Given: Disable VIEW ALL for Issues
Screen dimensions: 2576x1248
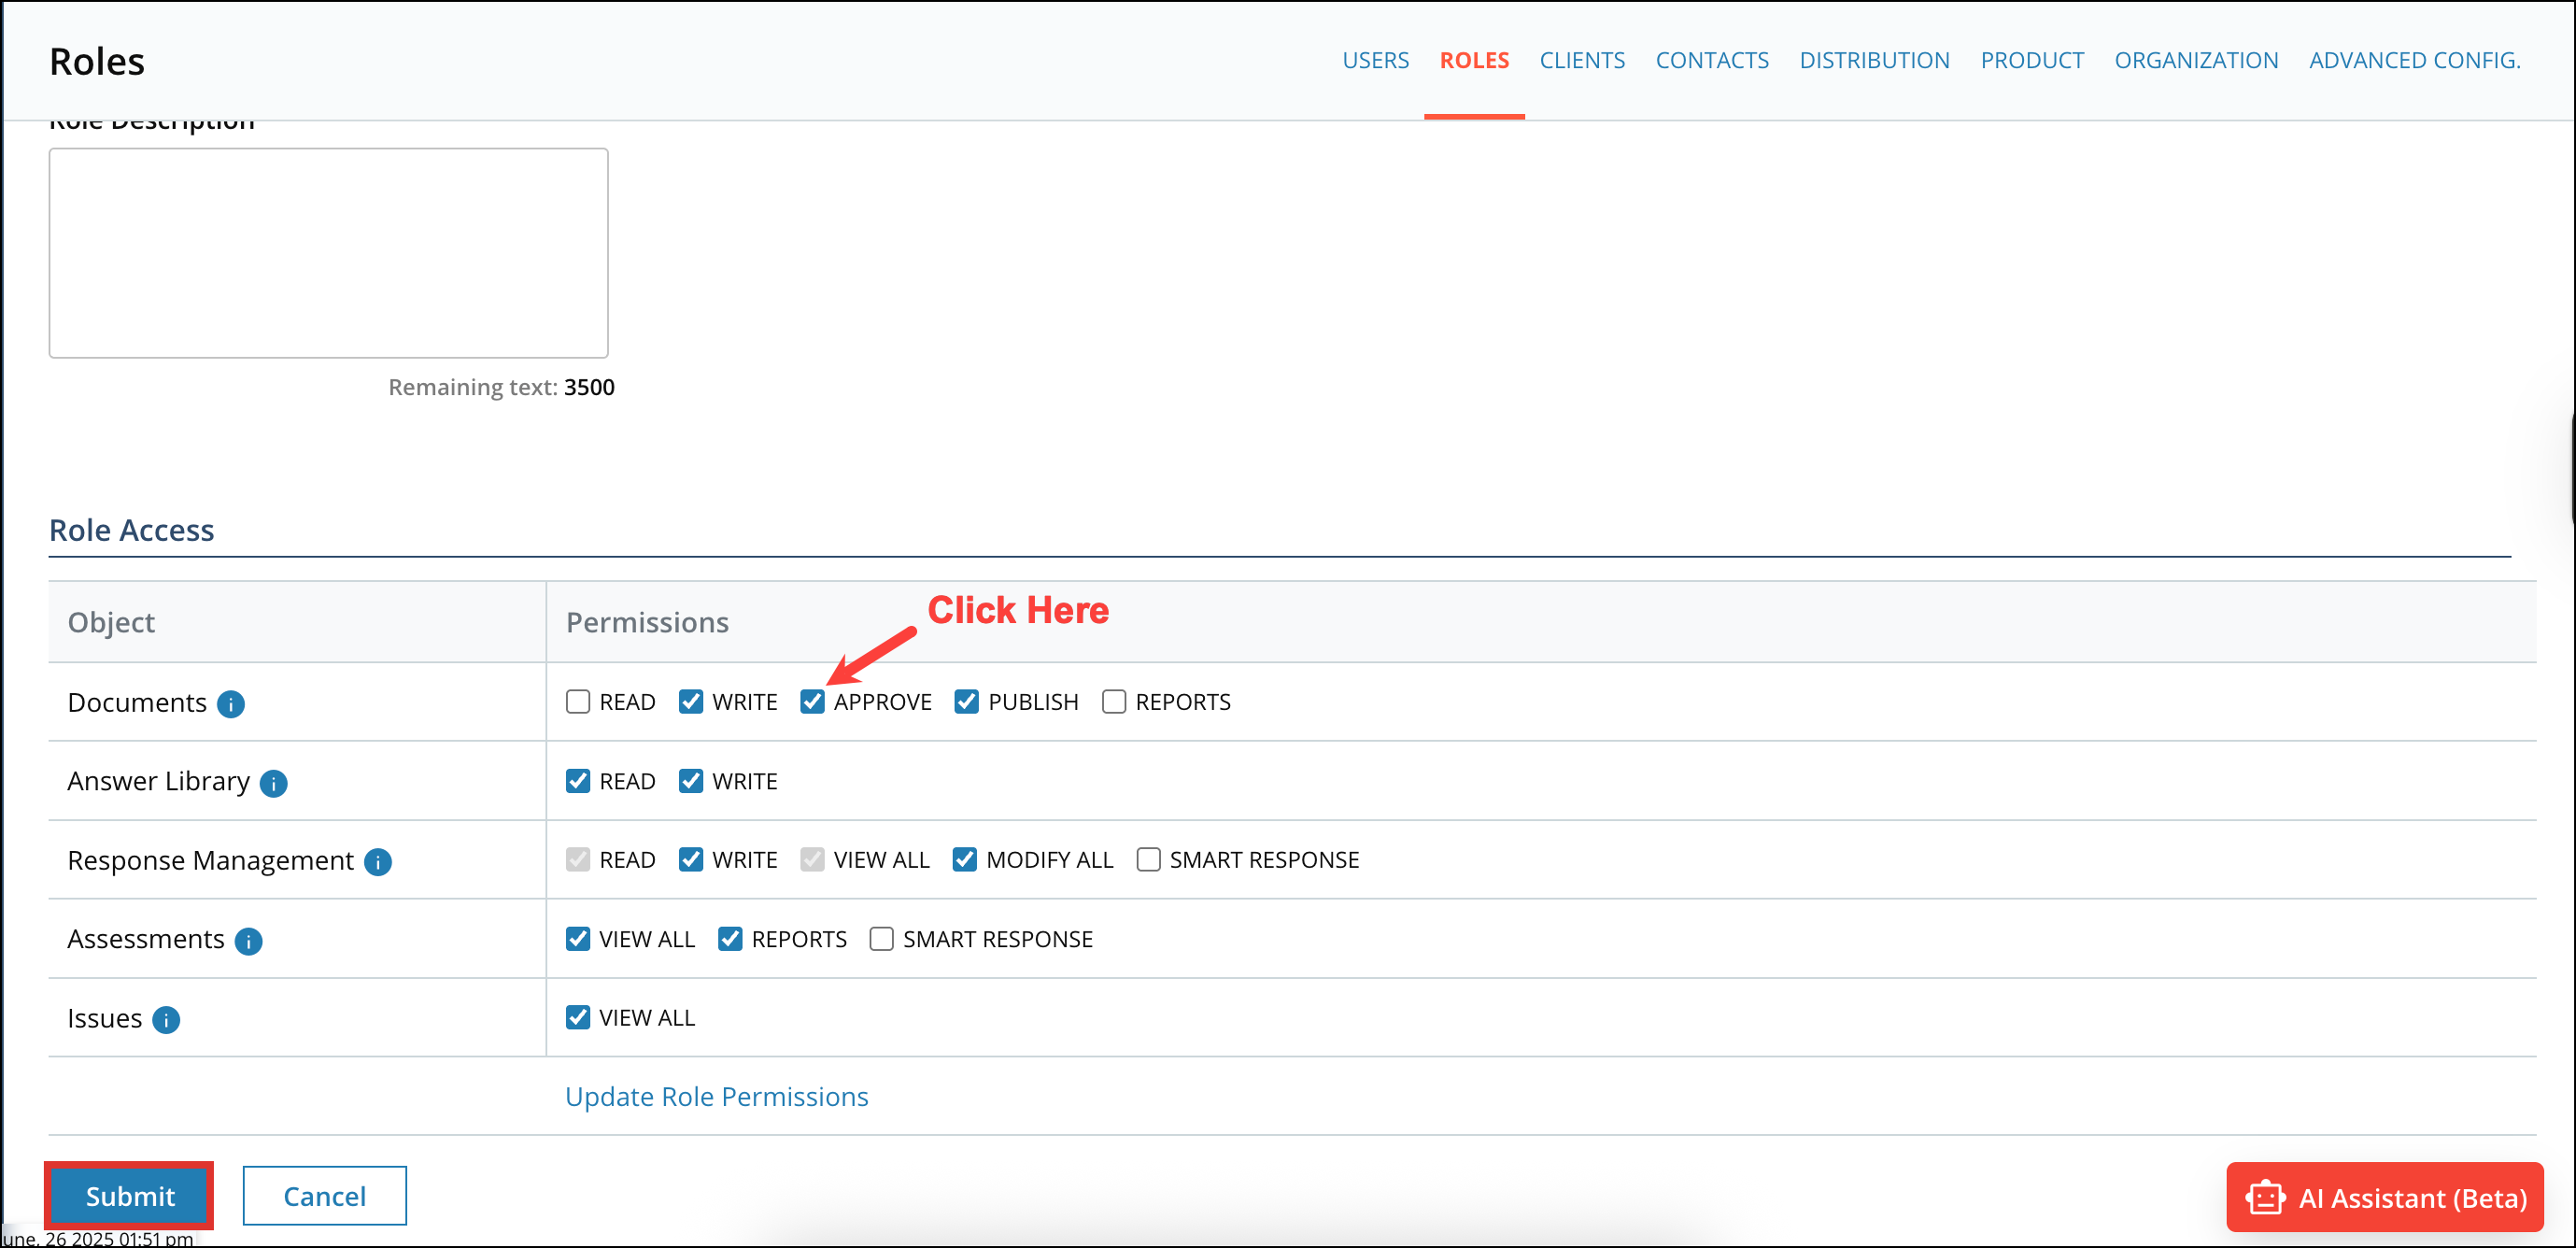Looking at the screenshot, I should point(578,1017).
